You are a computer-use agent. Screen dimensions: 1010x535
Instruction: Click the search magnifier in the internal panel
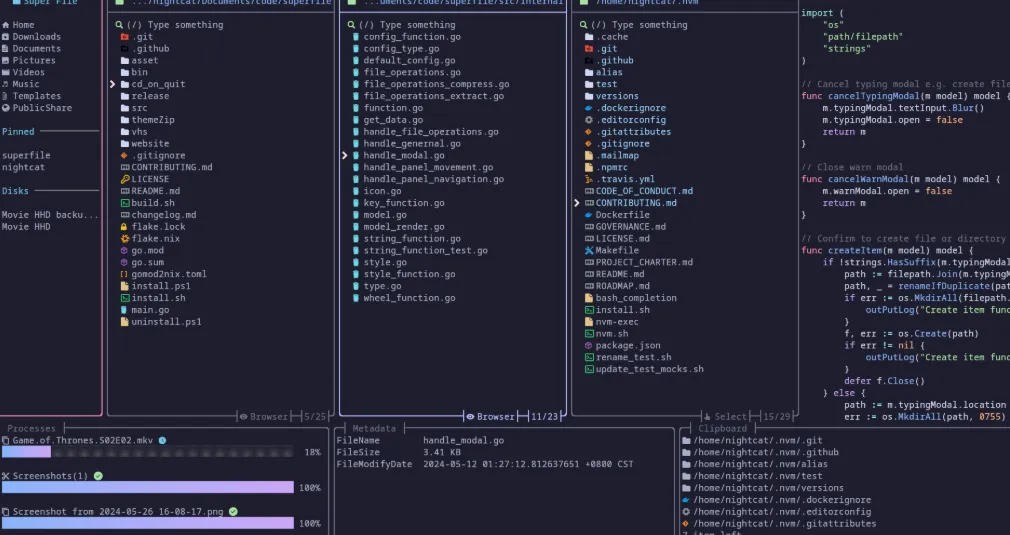(351, 25)
